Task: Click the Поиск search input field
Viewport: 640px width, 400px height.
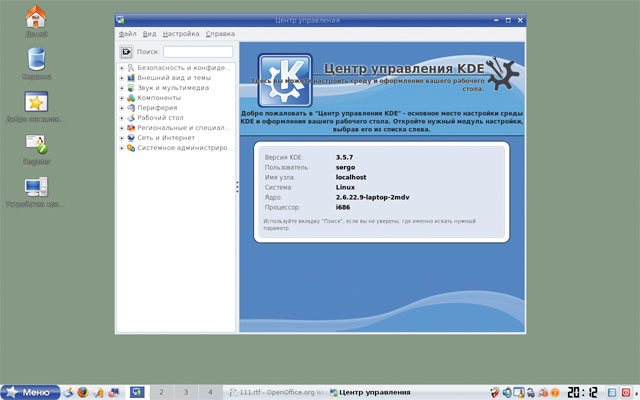Action: coord(198,52)
